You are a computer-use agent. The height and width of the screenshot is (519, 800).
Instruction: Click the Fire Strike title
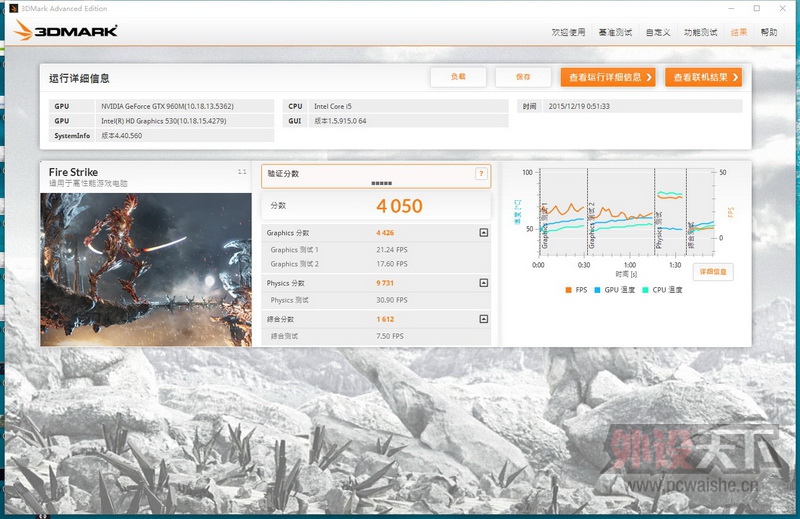coord(73,172)
